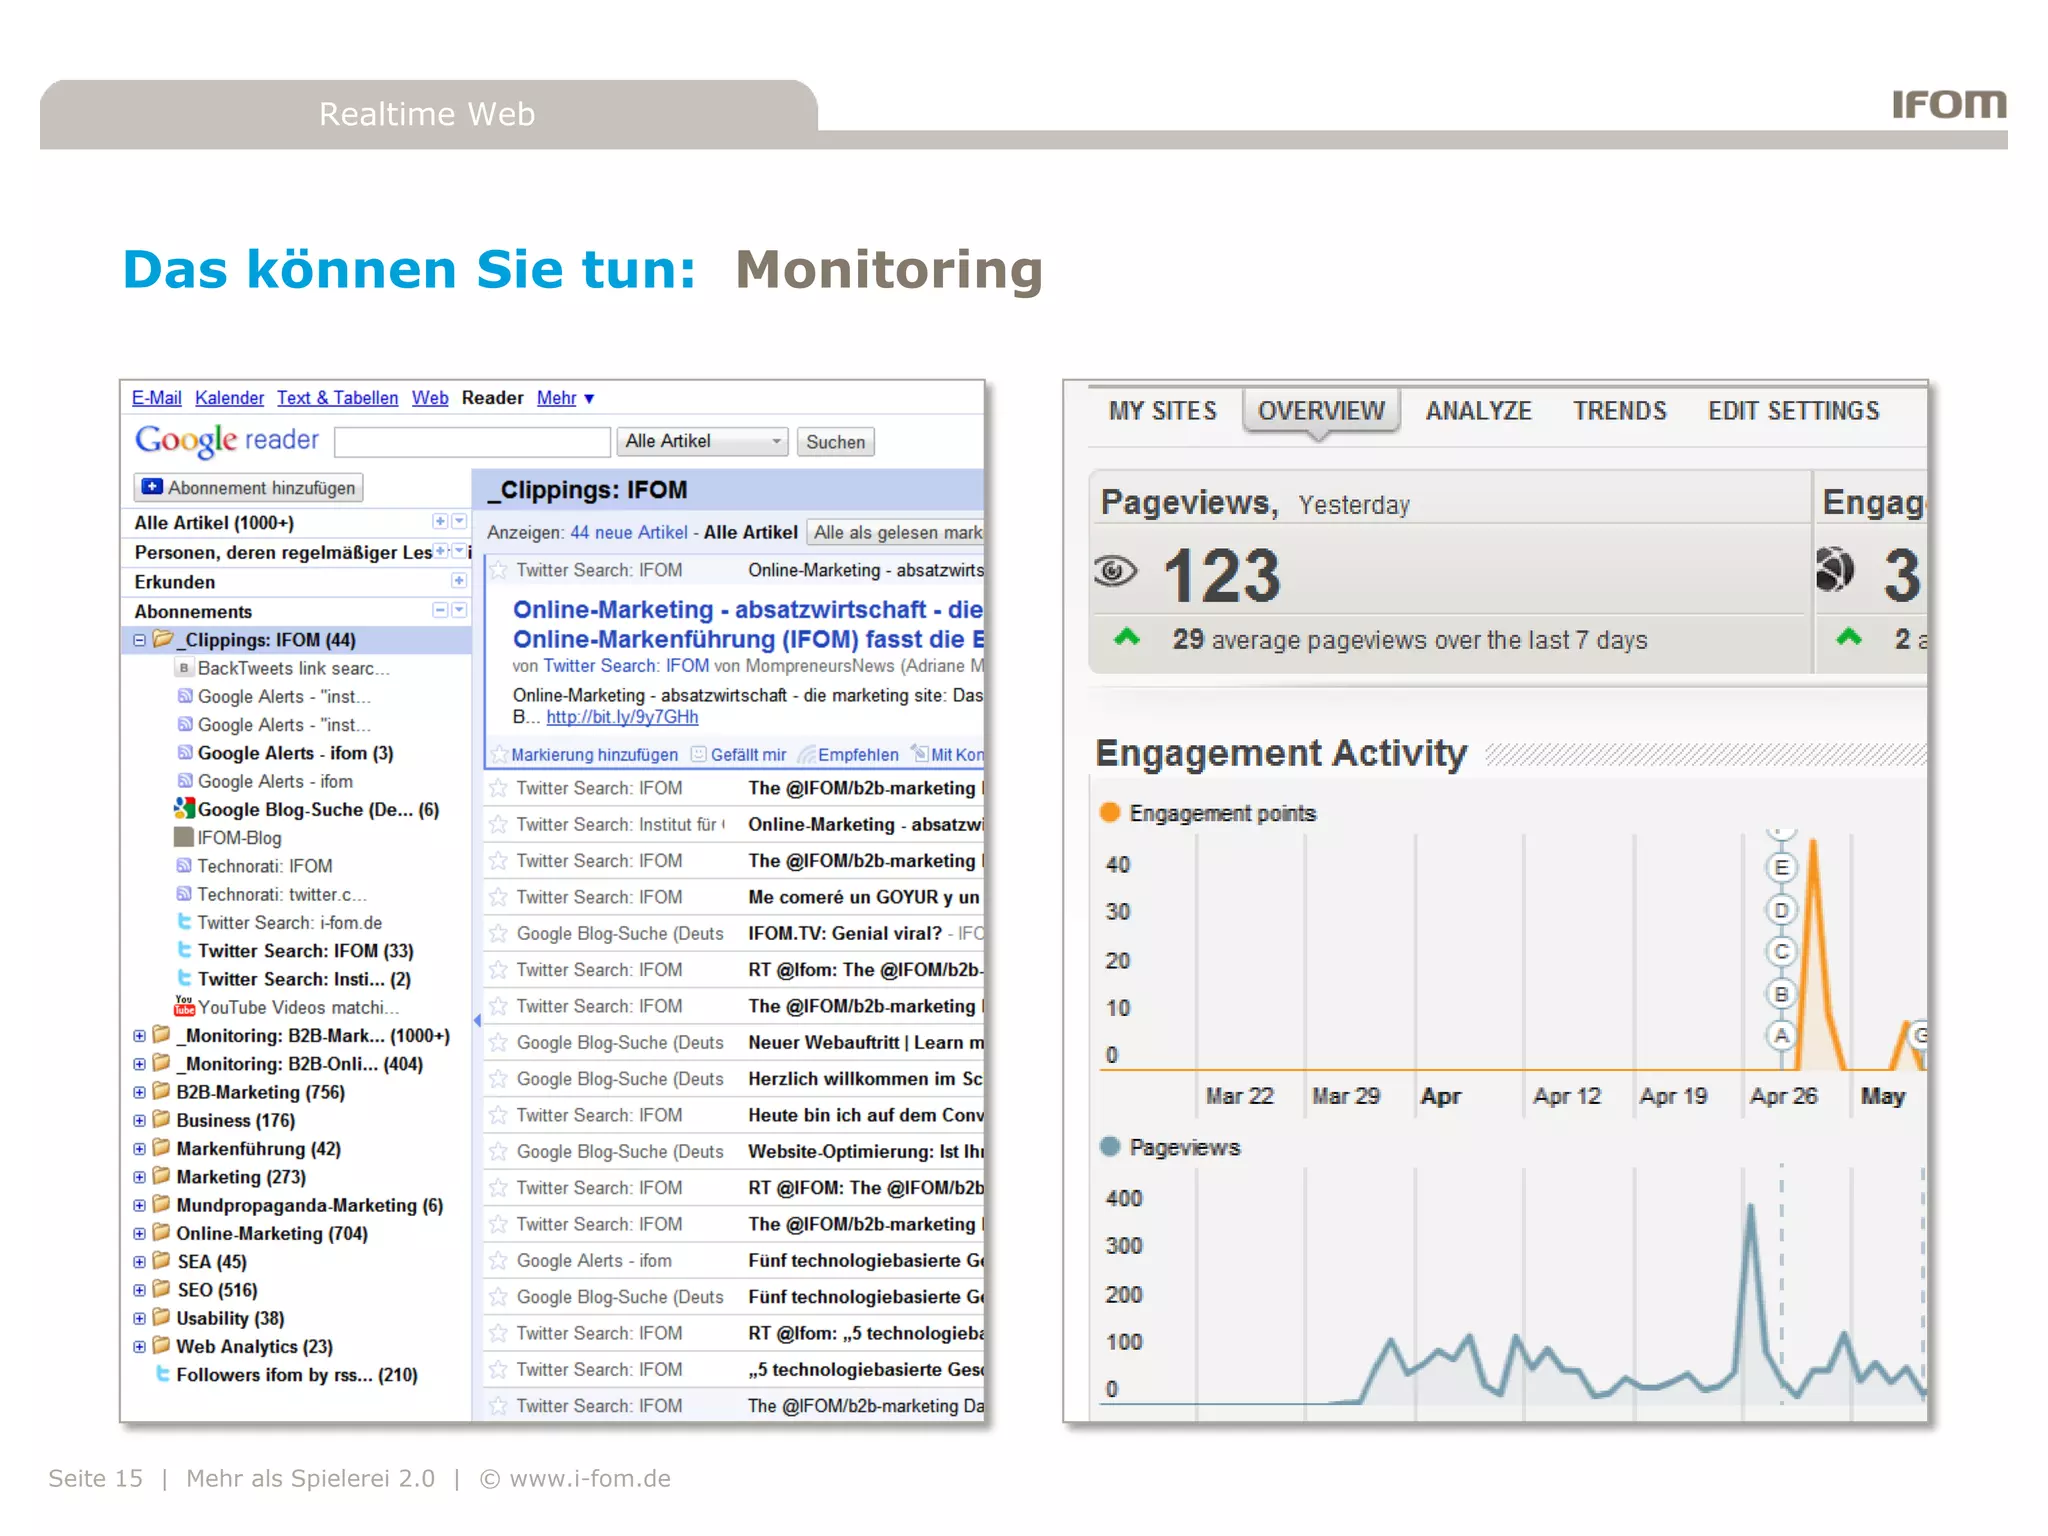Click the Followers ifom by rss Twitter icon

pyautogui.click(x=163, y=1374)
